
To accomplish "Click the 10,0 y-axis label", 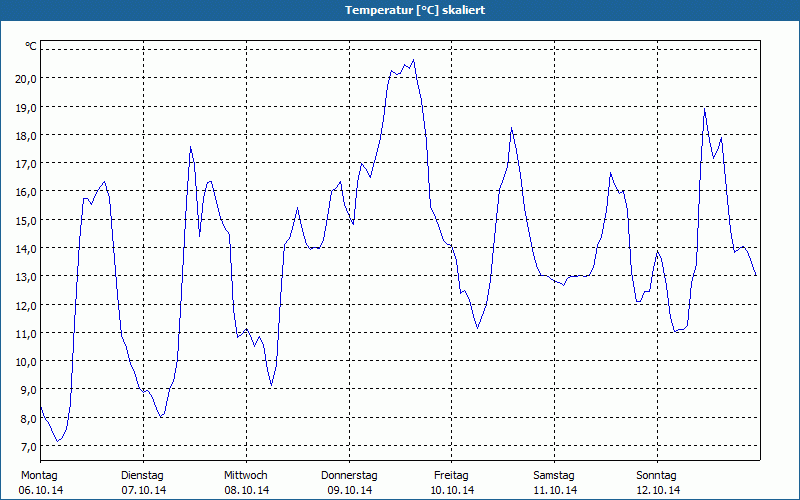I will (x=27, y=362).
